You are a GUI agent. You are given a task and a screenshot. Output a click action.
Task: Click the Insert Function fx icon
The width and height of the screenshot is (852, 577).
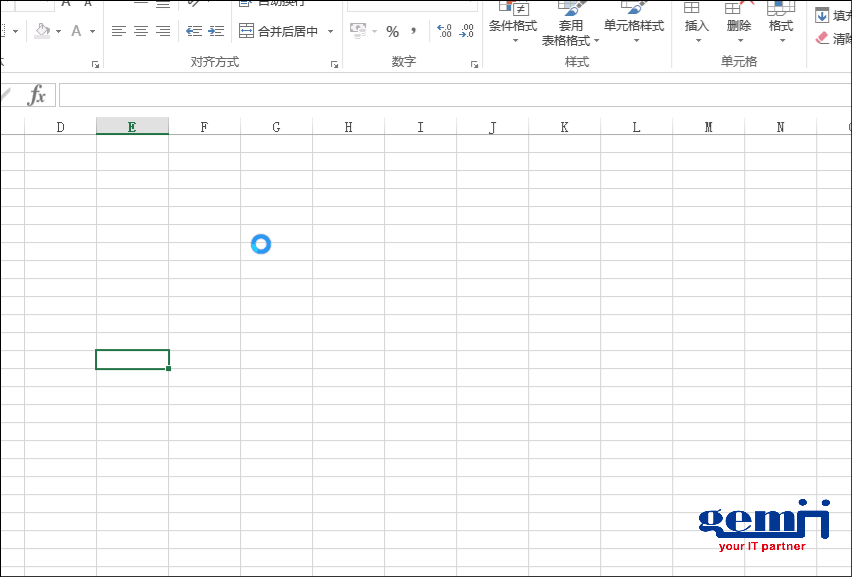point(37,95)
